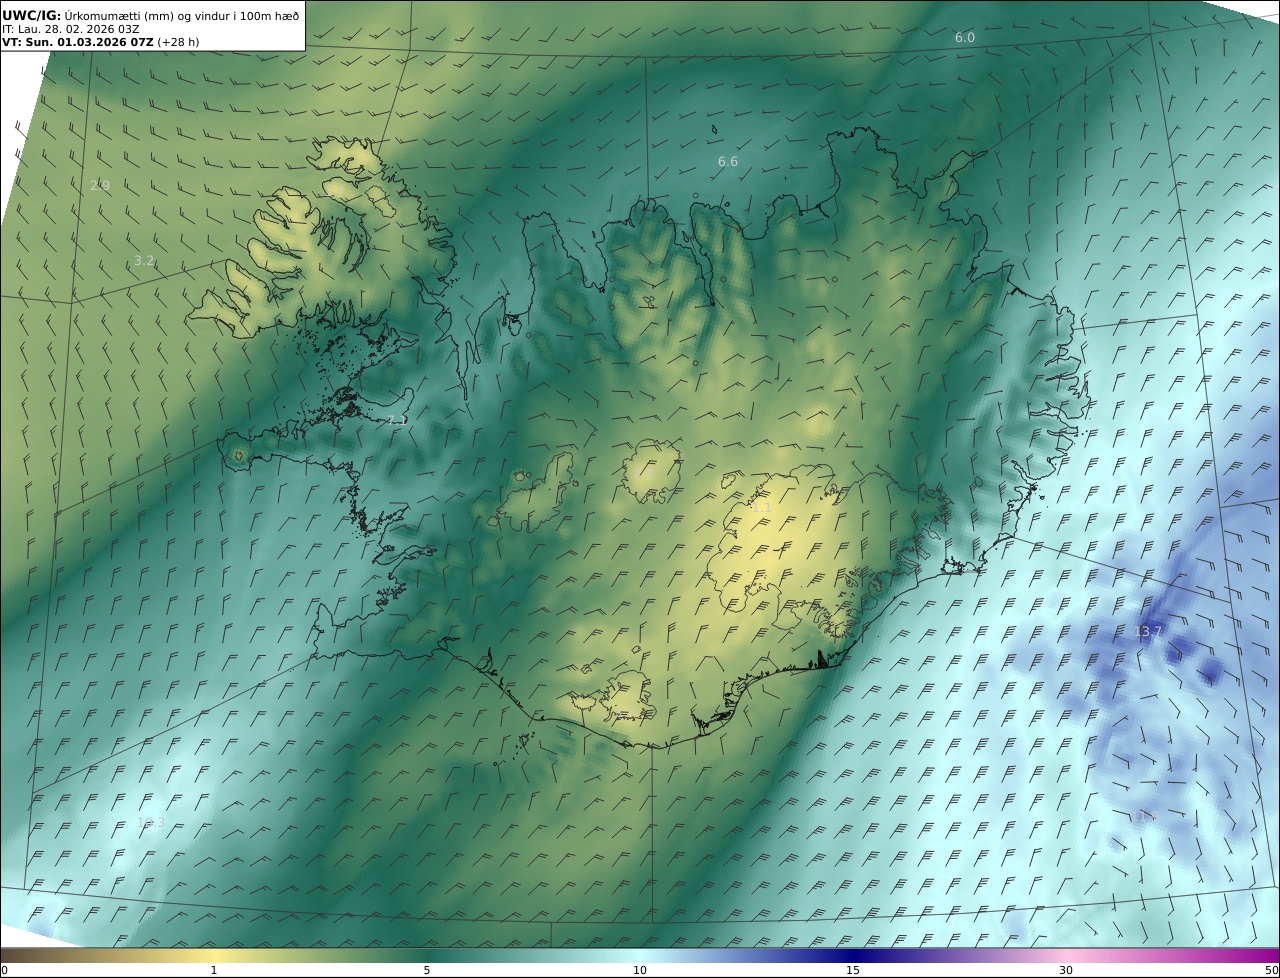
Task: Click the 'UWC/IG: Úrkomumætti (mm)' title line
Action: (x=150, y=15)
